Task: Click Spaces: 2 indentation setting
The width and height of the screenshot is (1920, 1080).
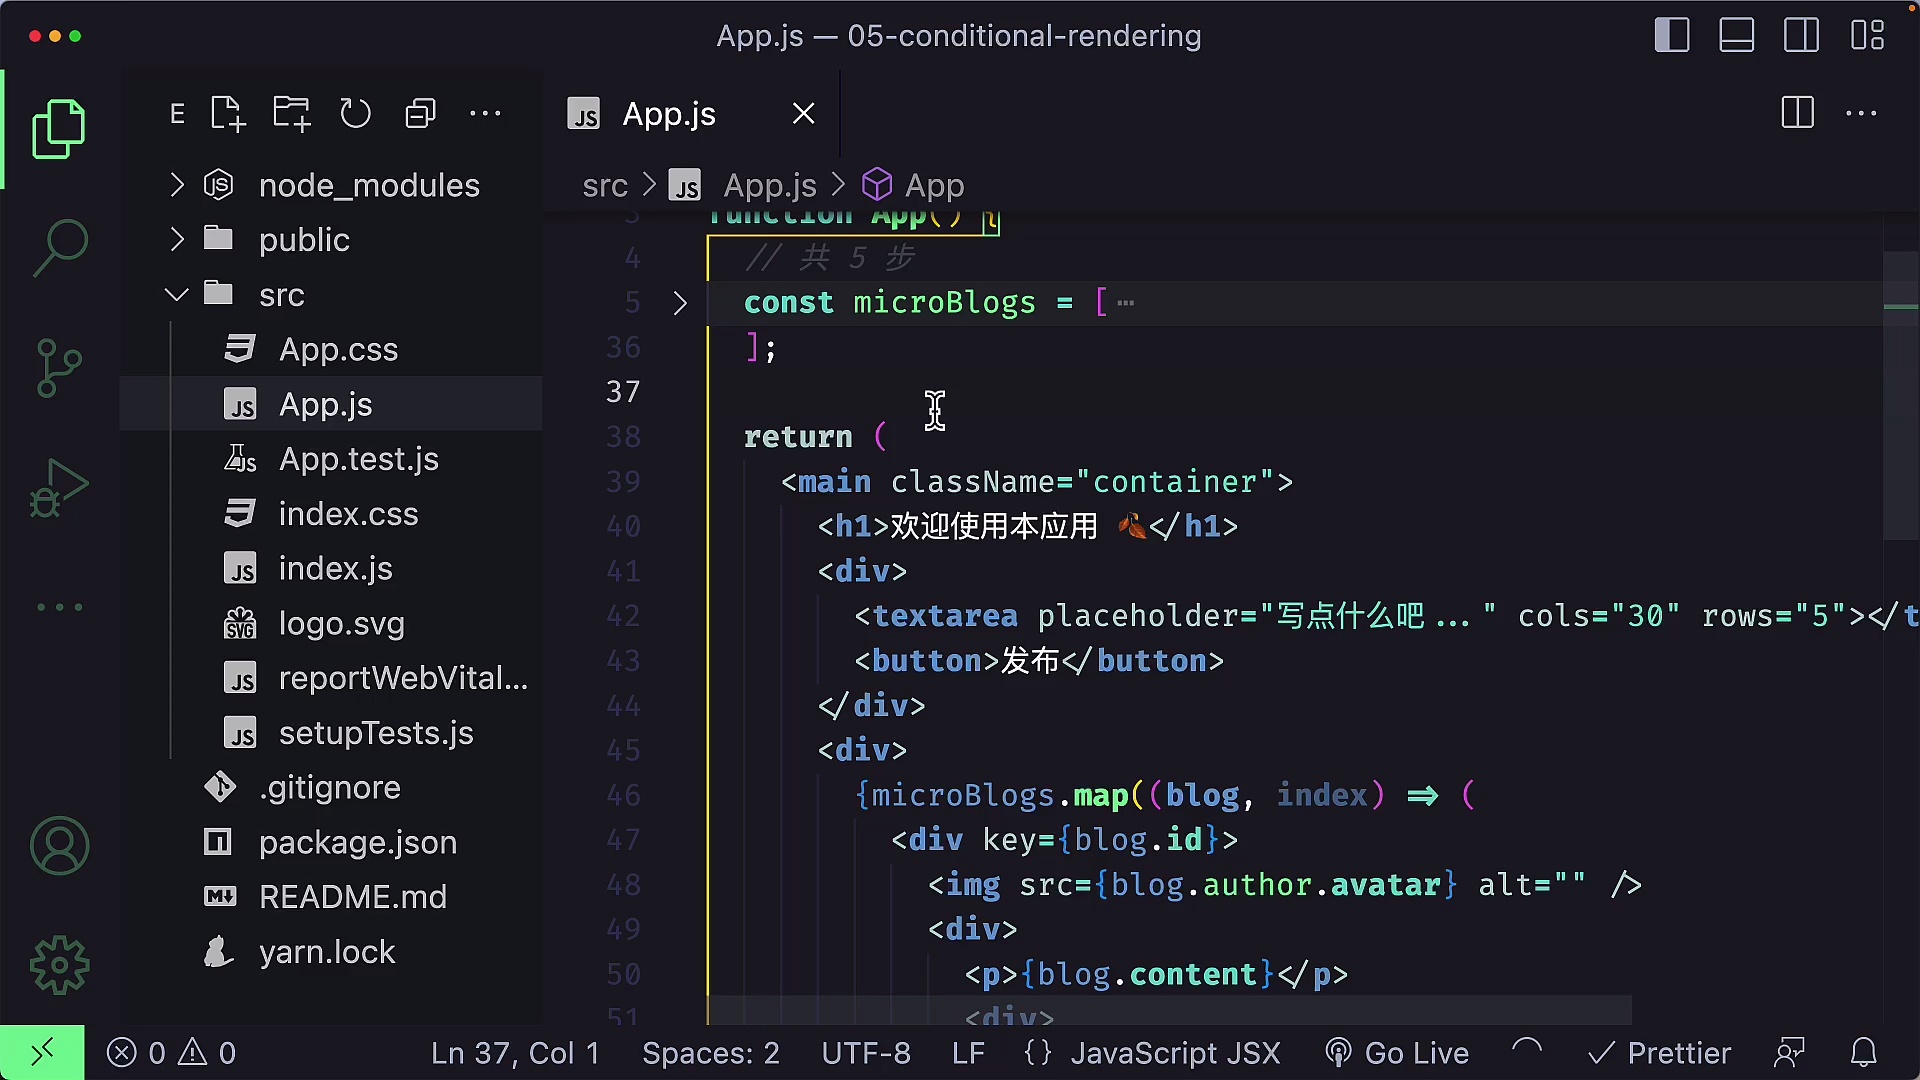Action: (711, 1053)
